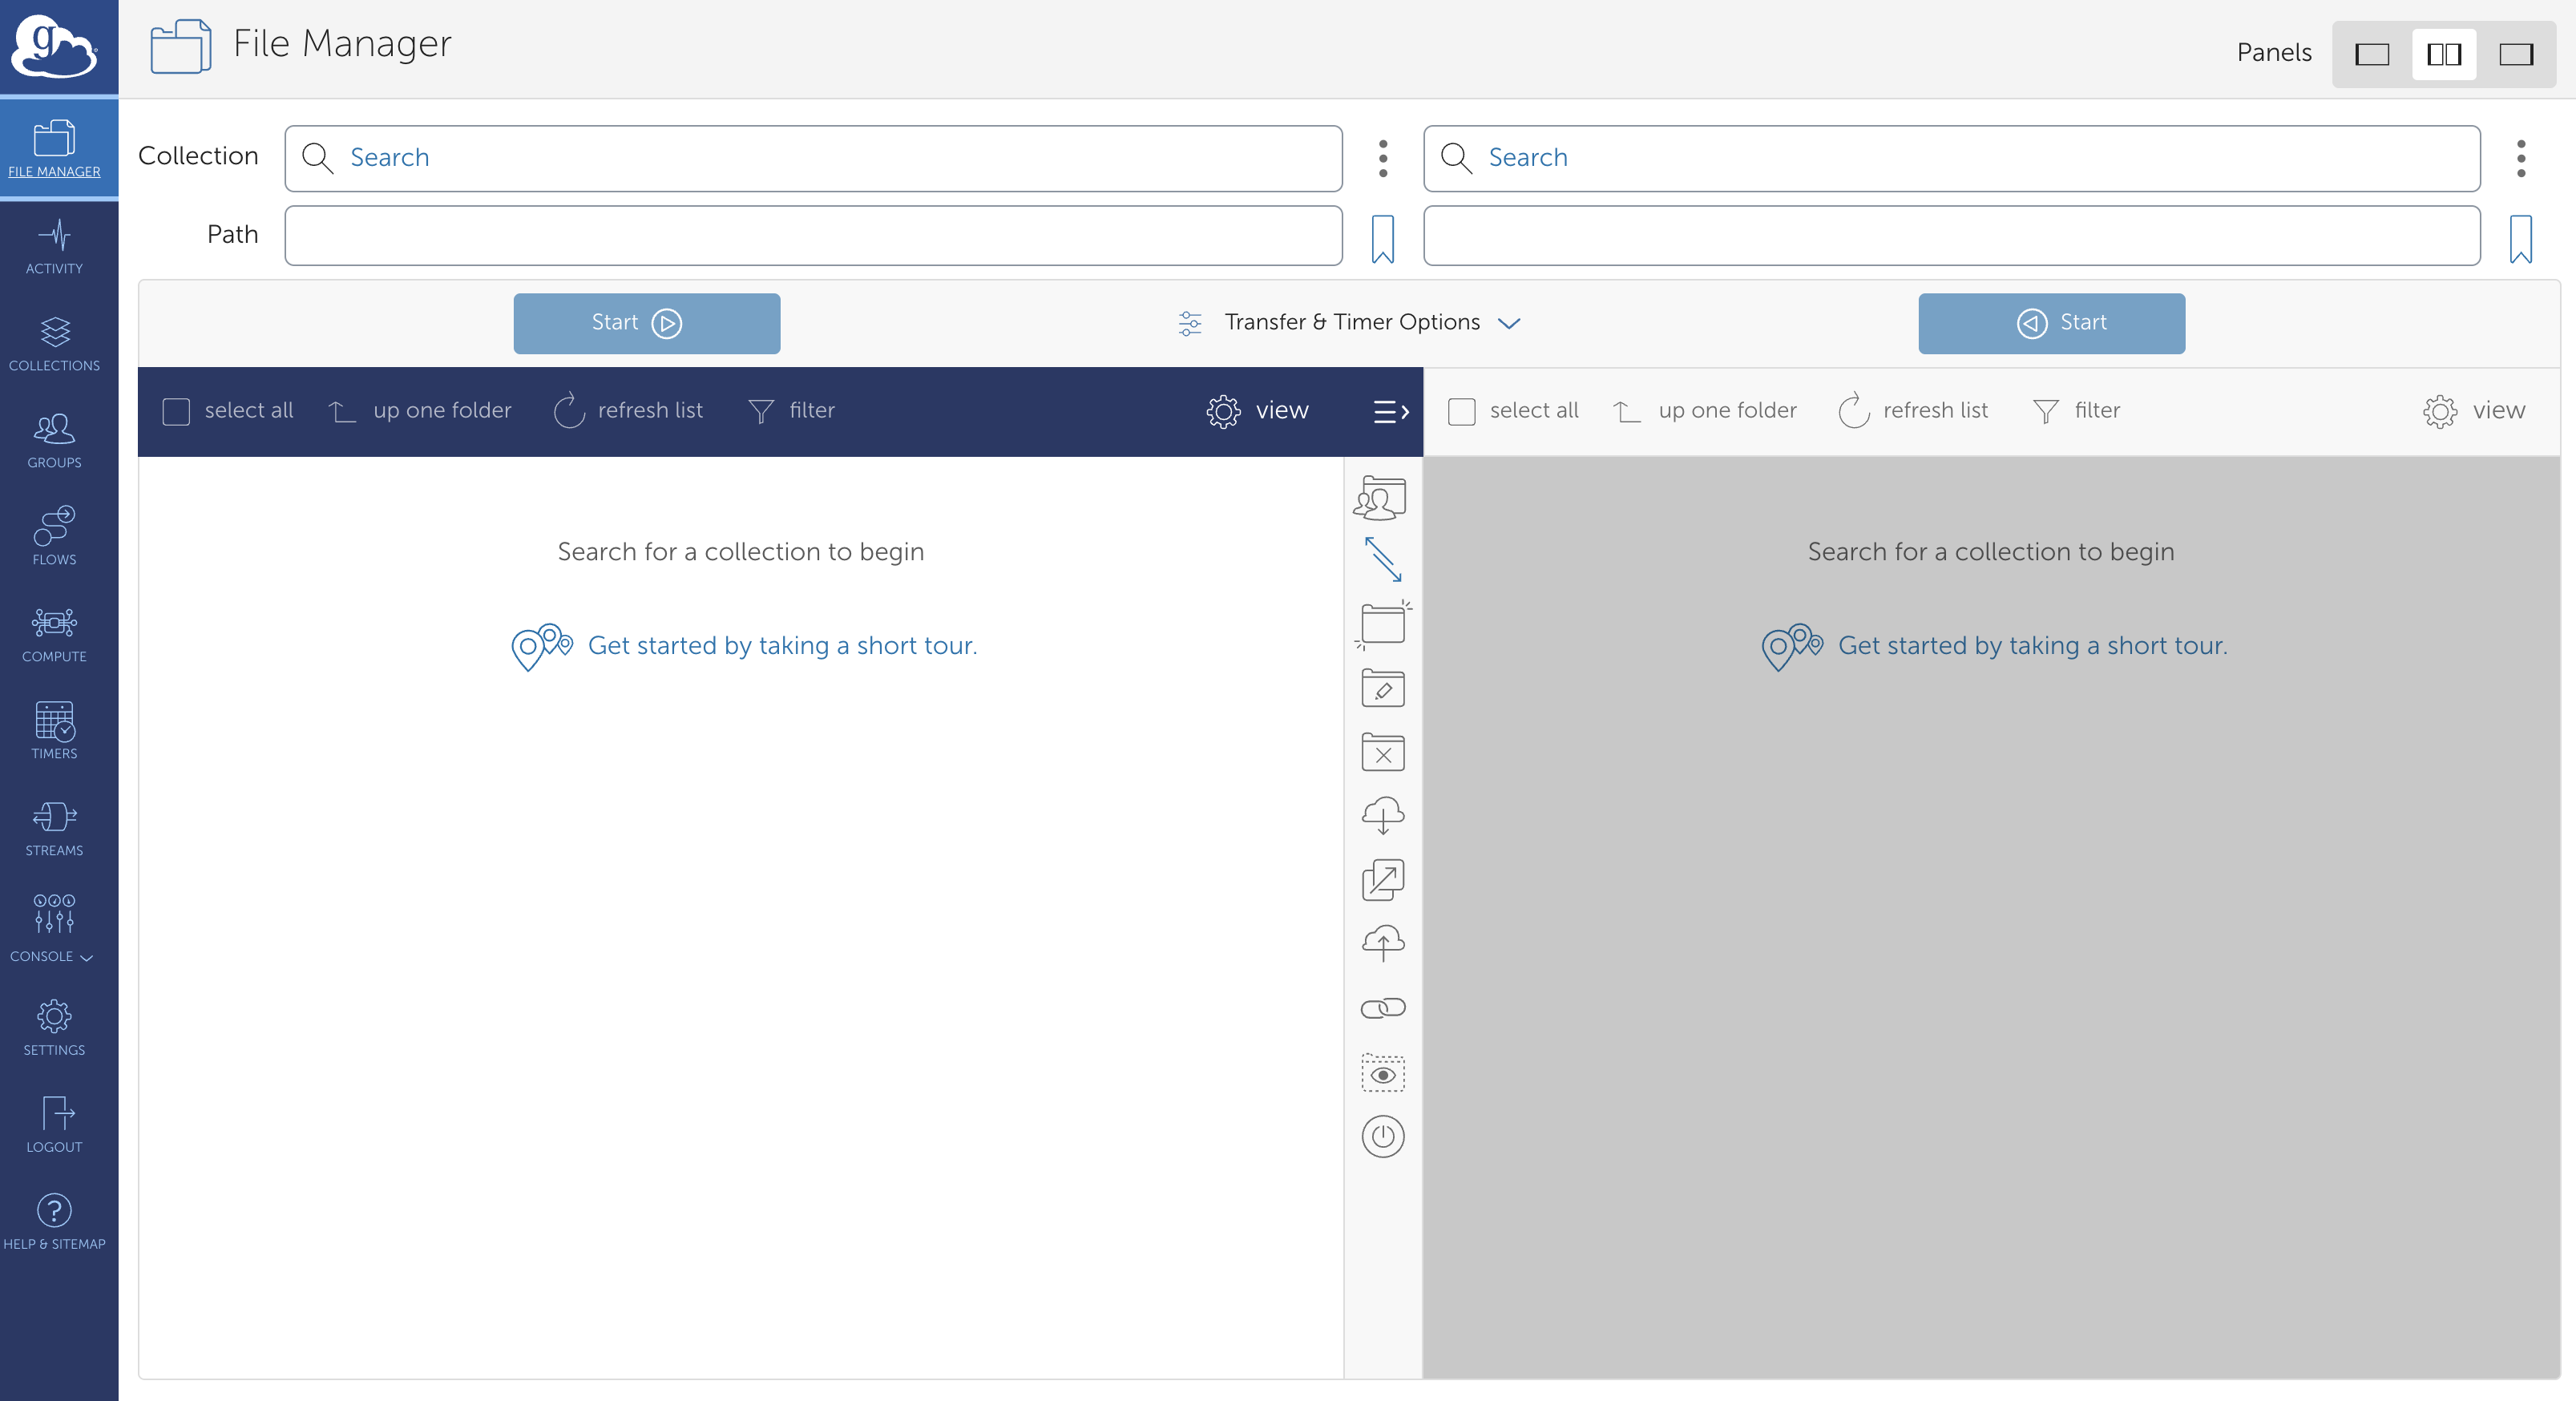Expand the Console menu in the sidebar

click(x=54, y=928)
